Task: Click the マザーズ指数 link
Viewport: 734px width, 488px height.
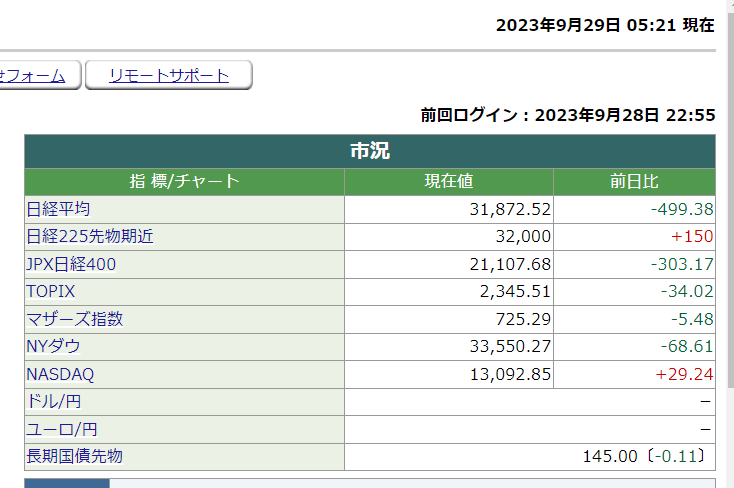Action: (75, 320)
